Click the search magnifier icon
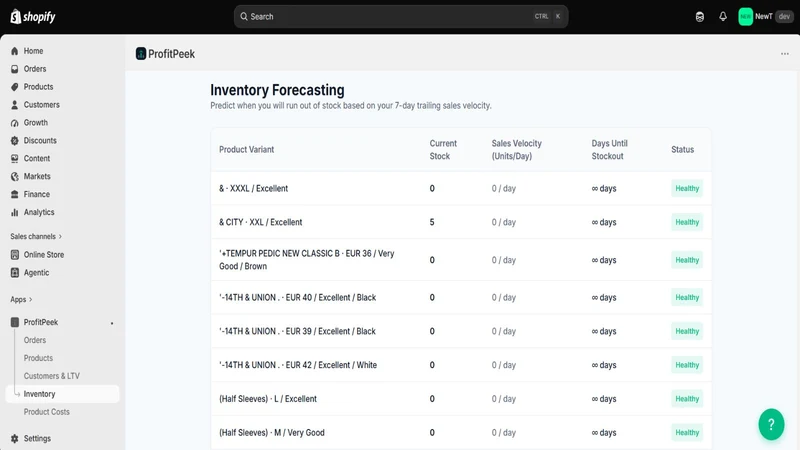 pos(244,16)
